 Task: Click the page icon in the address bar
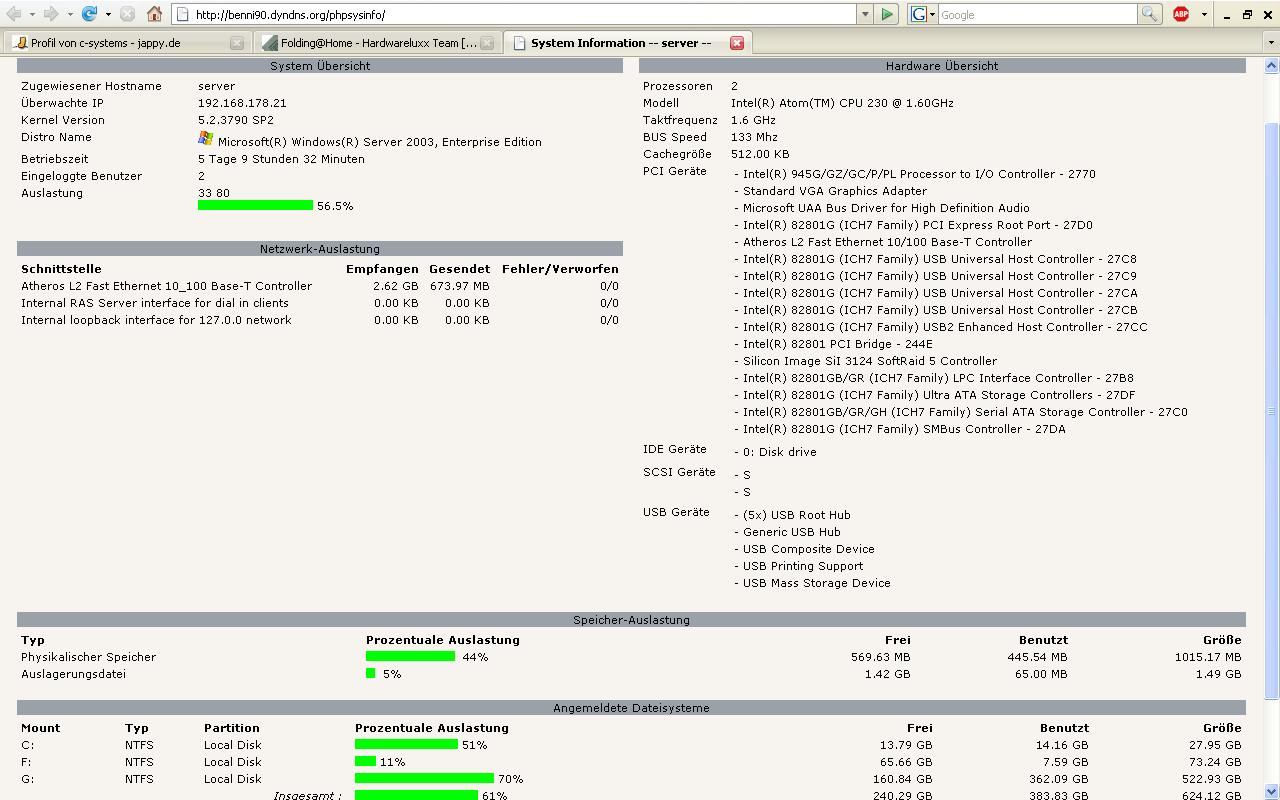pos(182,15)
